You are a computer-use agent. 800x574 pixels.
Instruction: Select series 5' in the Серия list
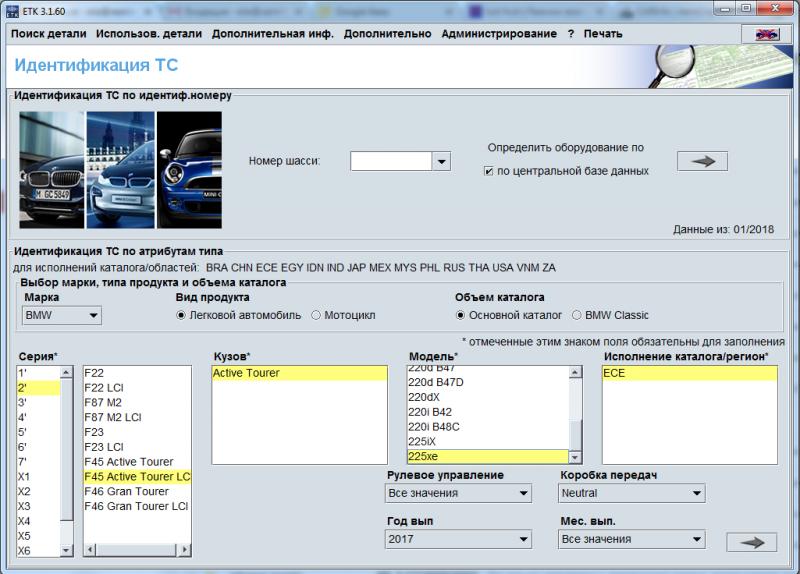click(38, 432)
